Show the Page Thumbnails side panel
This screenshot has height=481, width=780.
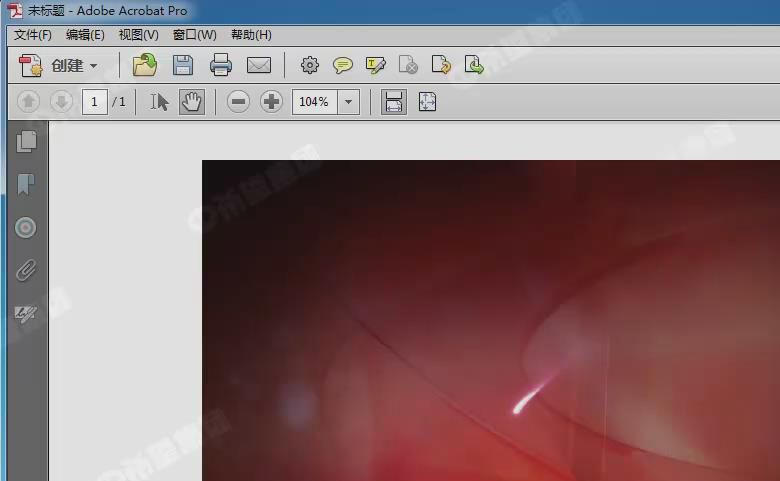click(26, 142)
